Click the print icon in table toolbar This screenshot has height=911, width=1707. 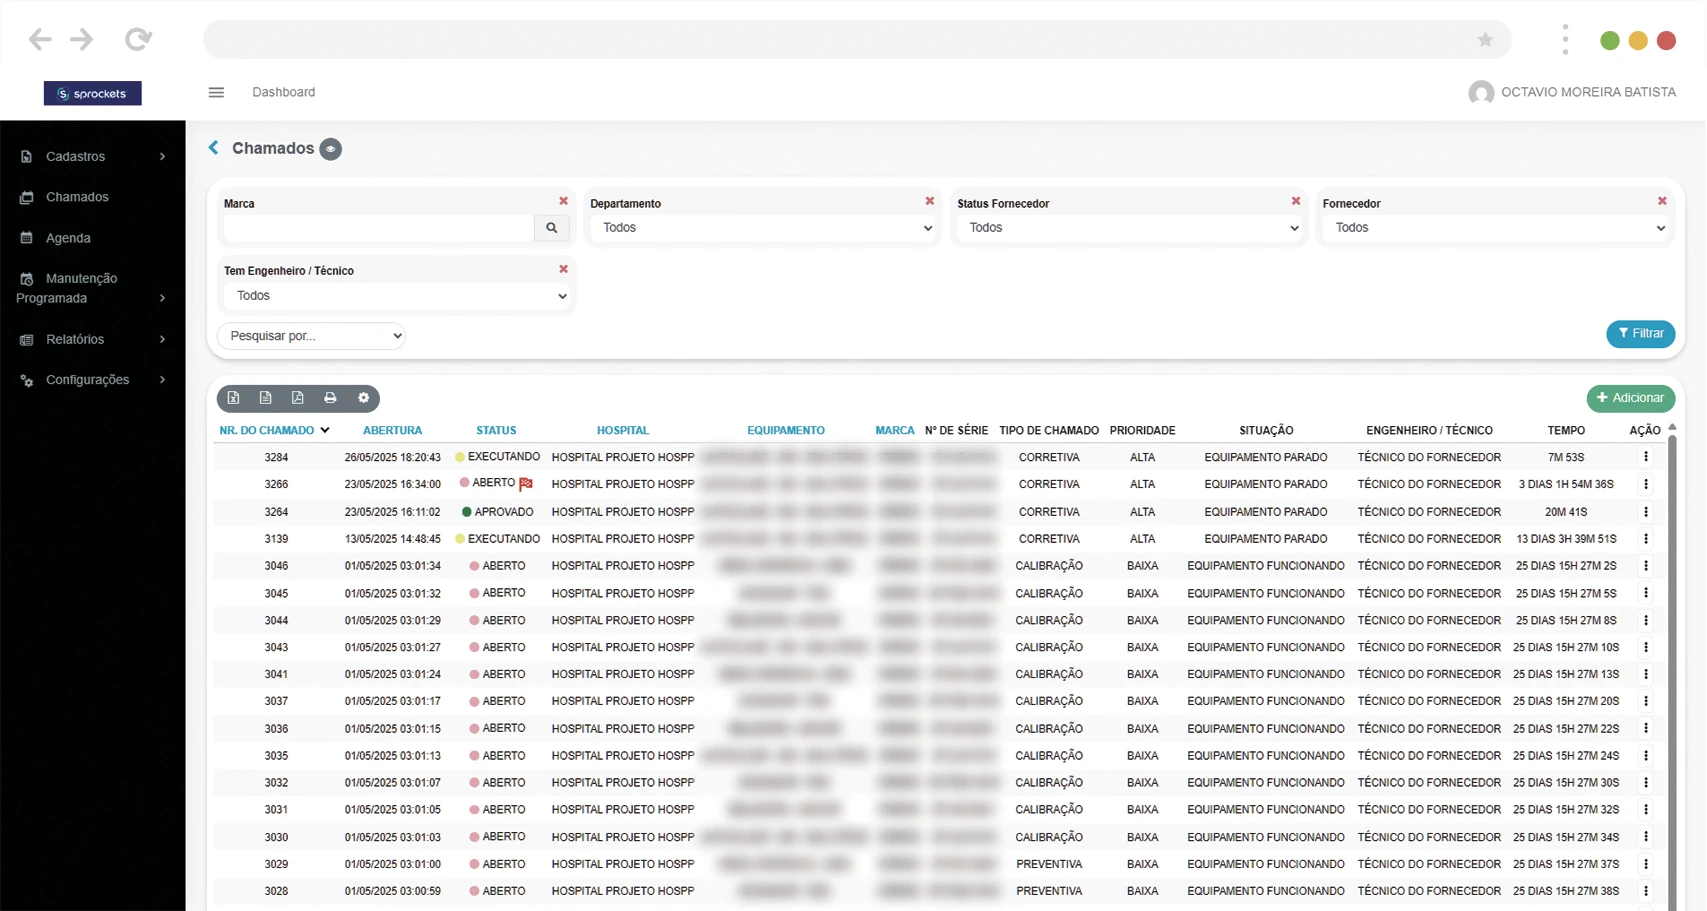click(x=330, y=398)
